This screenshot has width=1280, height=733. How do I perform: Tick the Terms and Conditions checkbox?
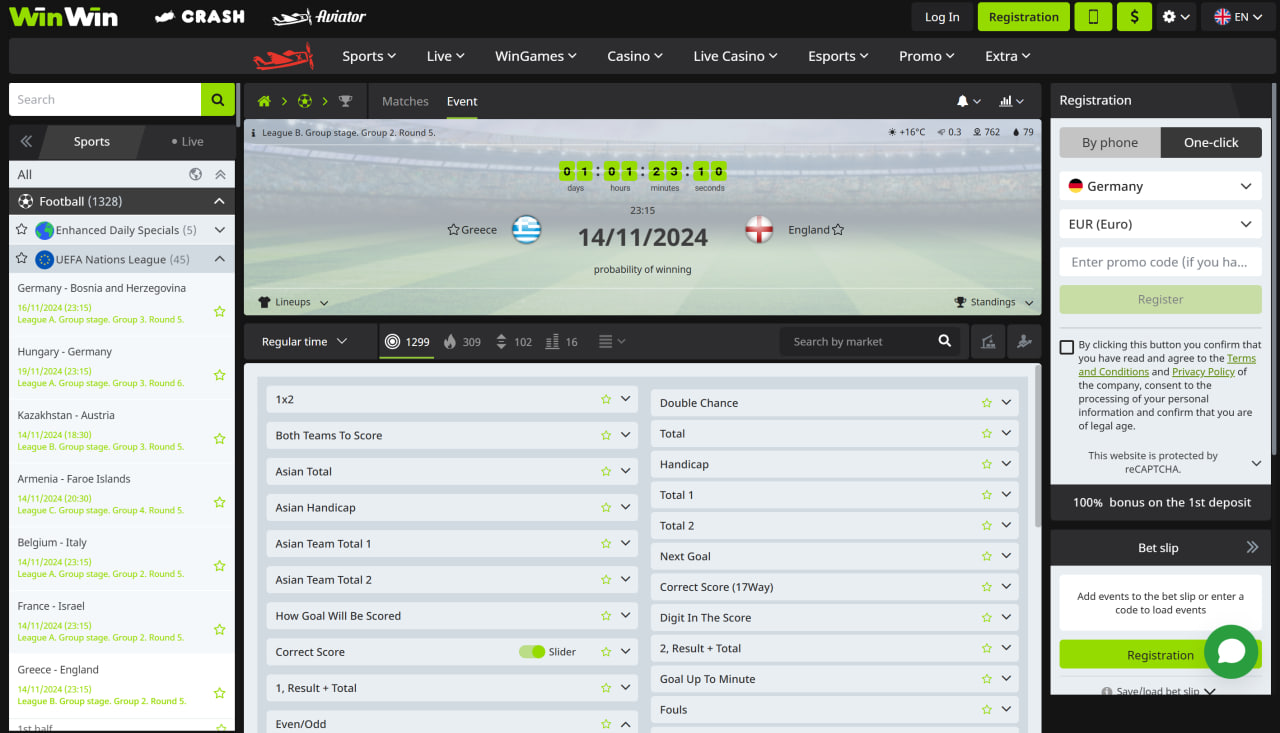click(x=1066, y=347)
